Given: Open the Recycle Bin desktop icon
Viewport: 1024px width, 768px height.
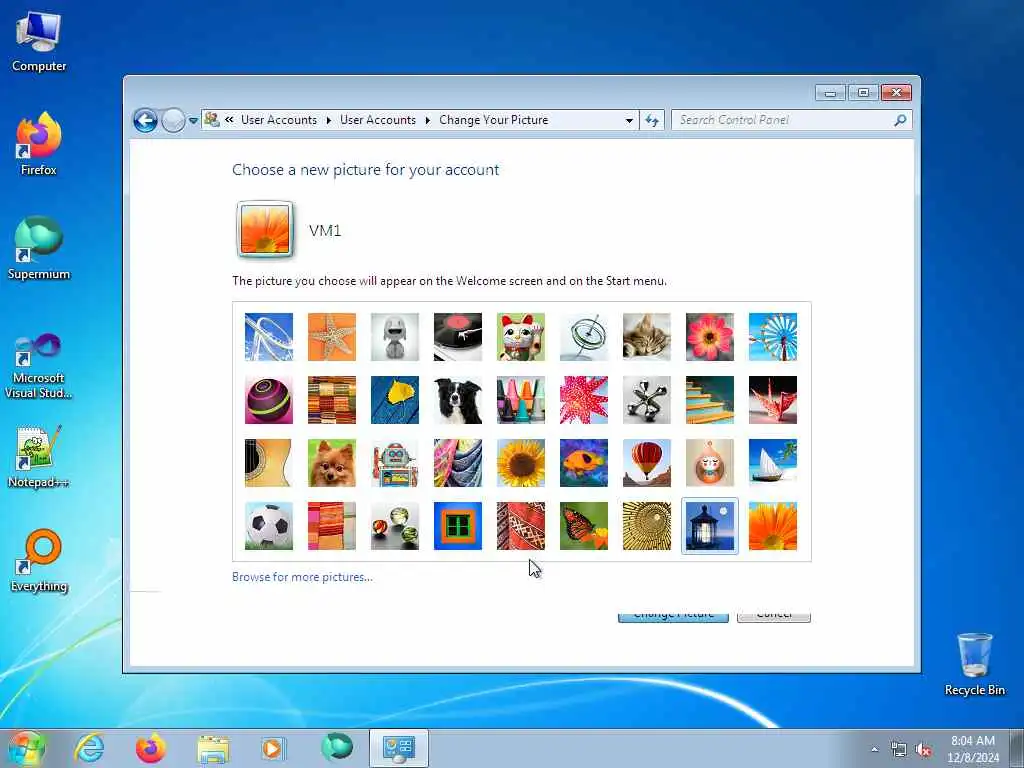Looking at the screenshot, I should click(974, 664).
